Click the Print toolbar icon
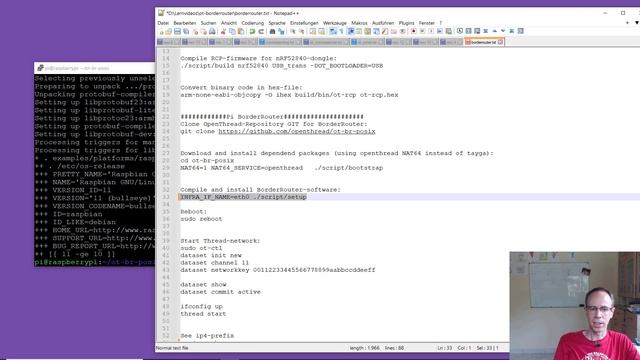The image size is (640, 360). 212,31
